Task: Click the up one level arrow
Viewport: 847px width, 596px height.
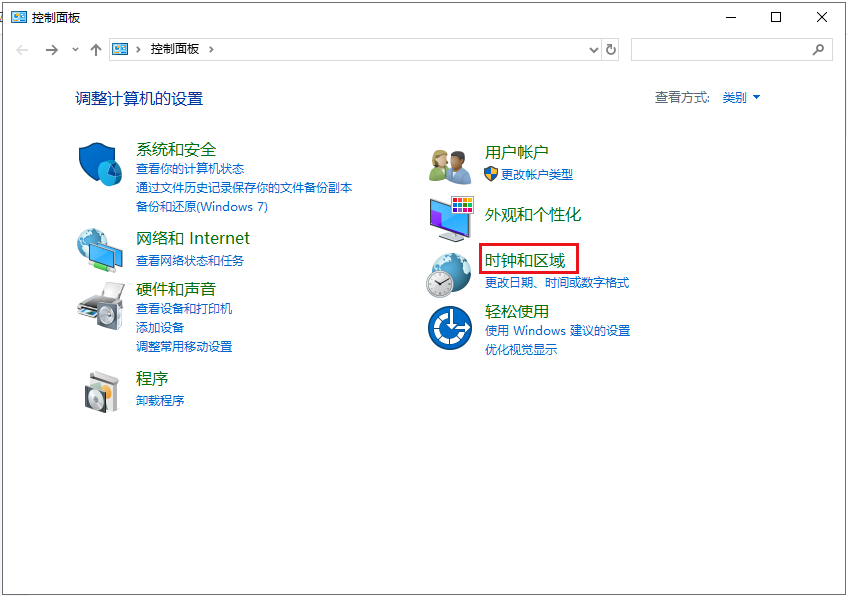Action: click(96, 49)
